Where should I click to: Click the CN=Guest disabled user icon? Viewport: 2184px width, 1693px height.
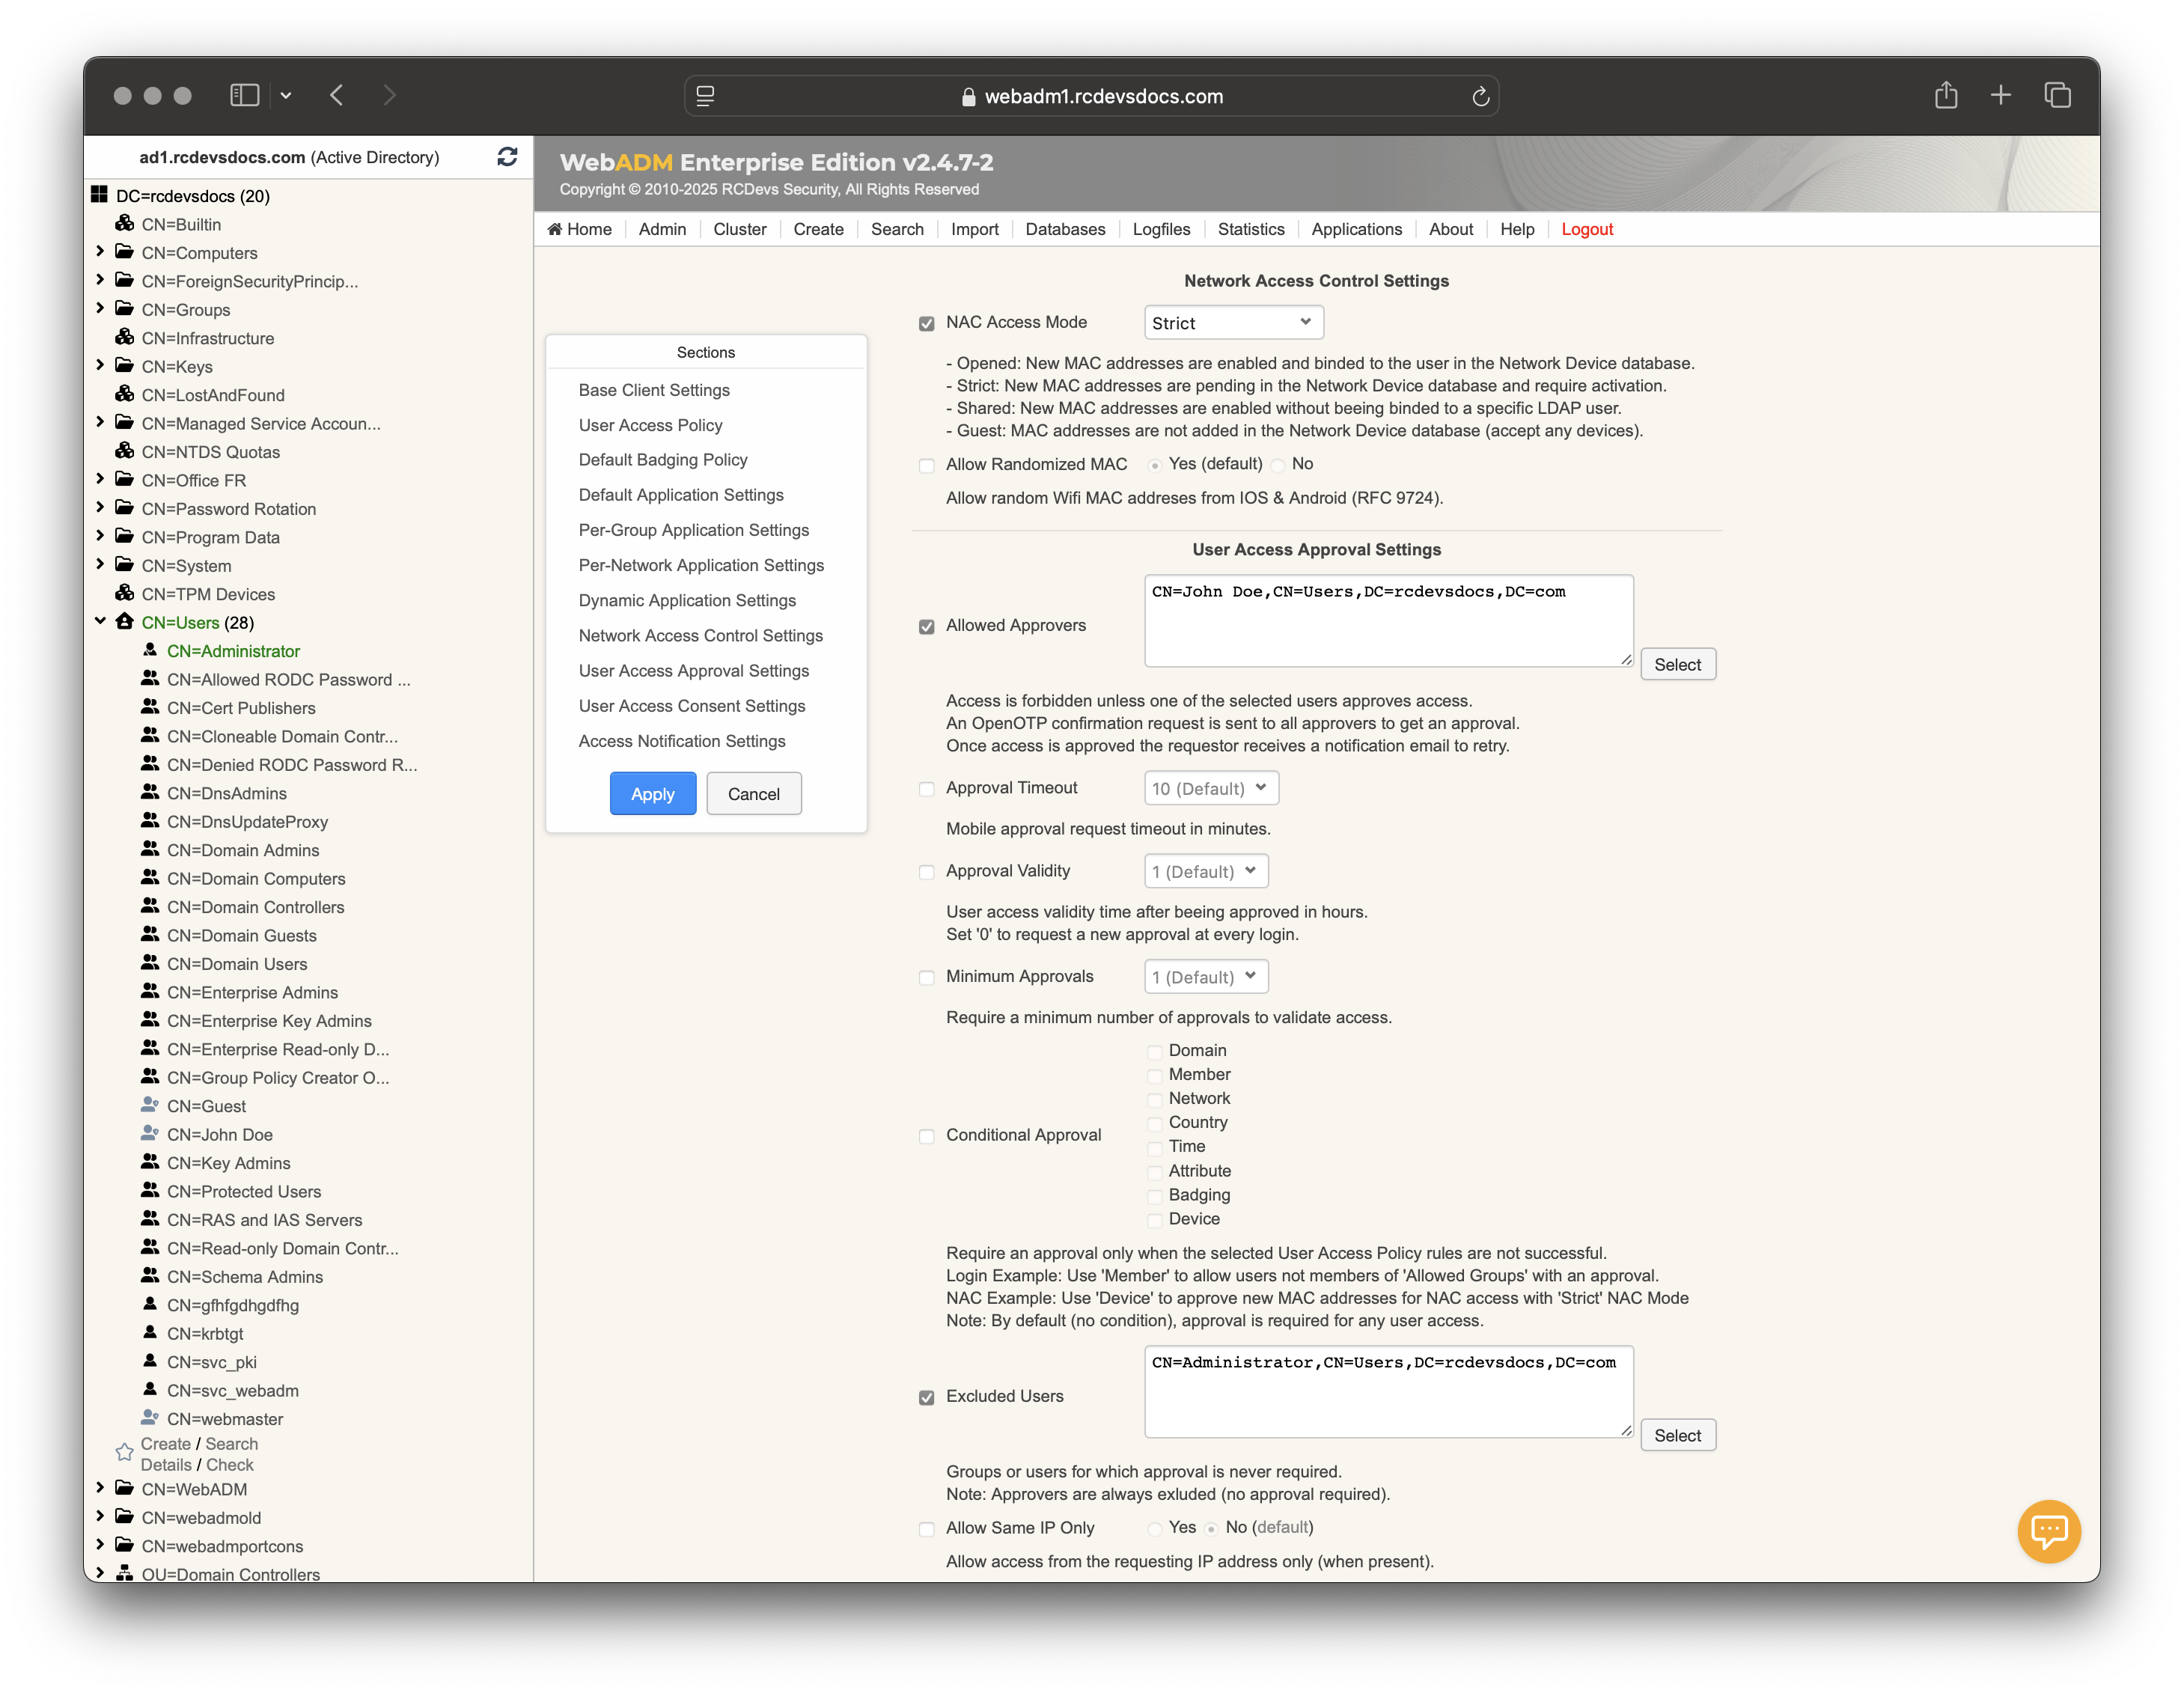point(150,1105)
